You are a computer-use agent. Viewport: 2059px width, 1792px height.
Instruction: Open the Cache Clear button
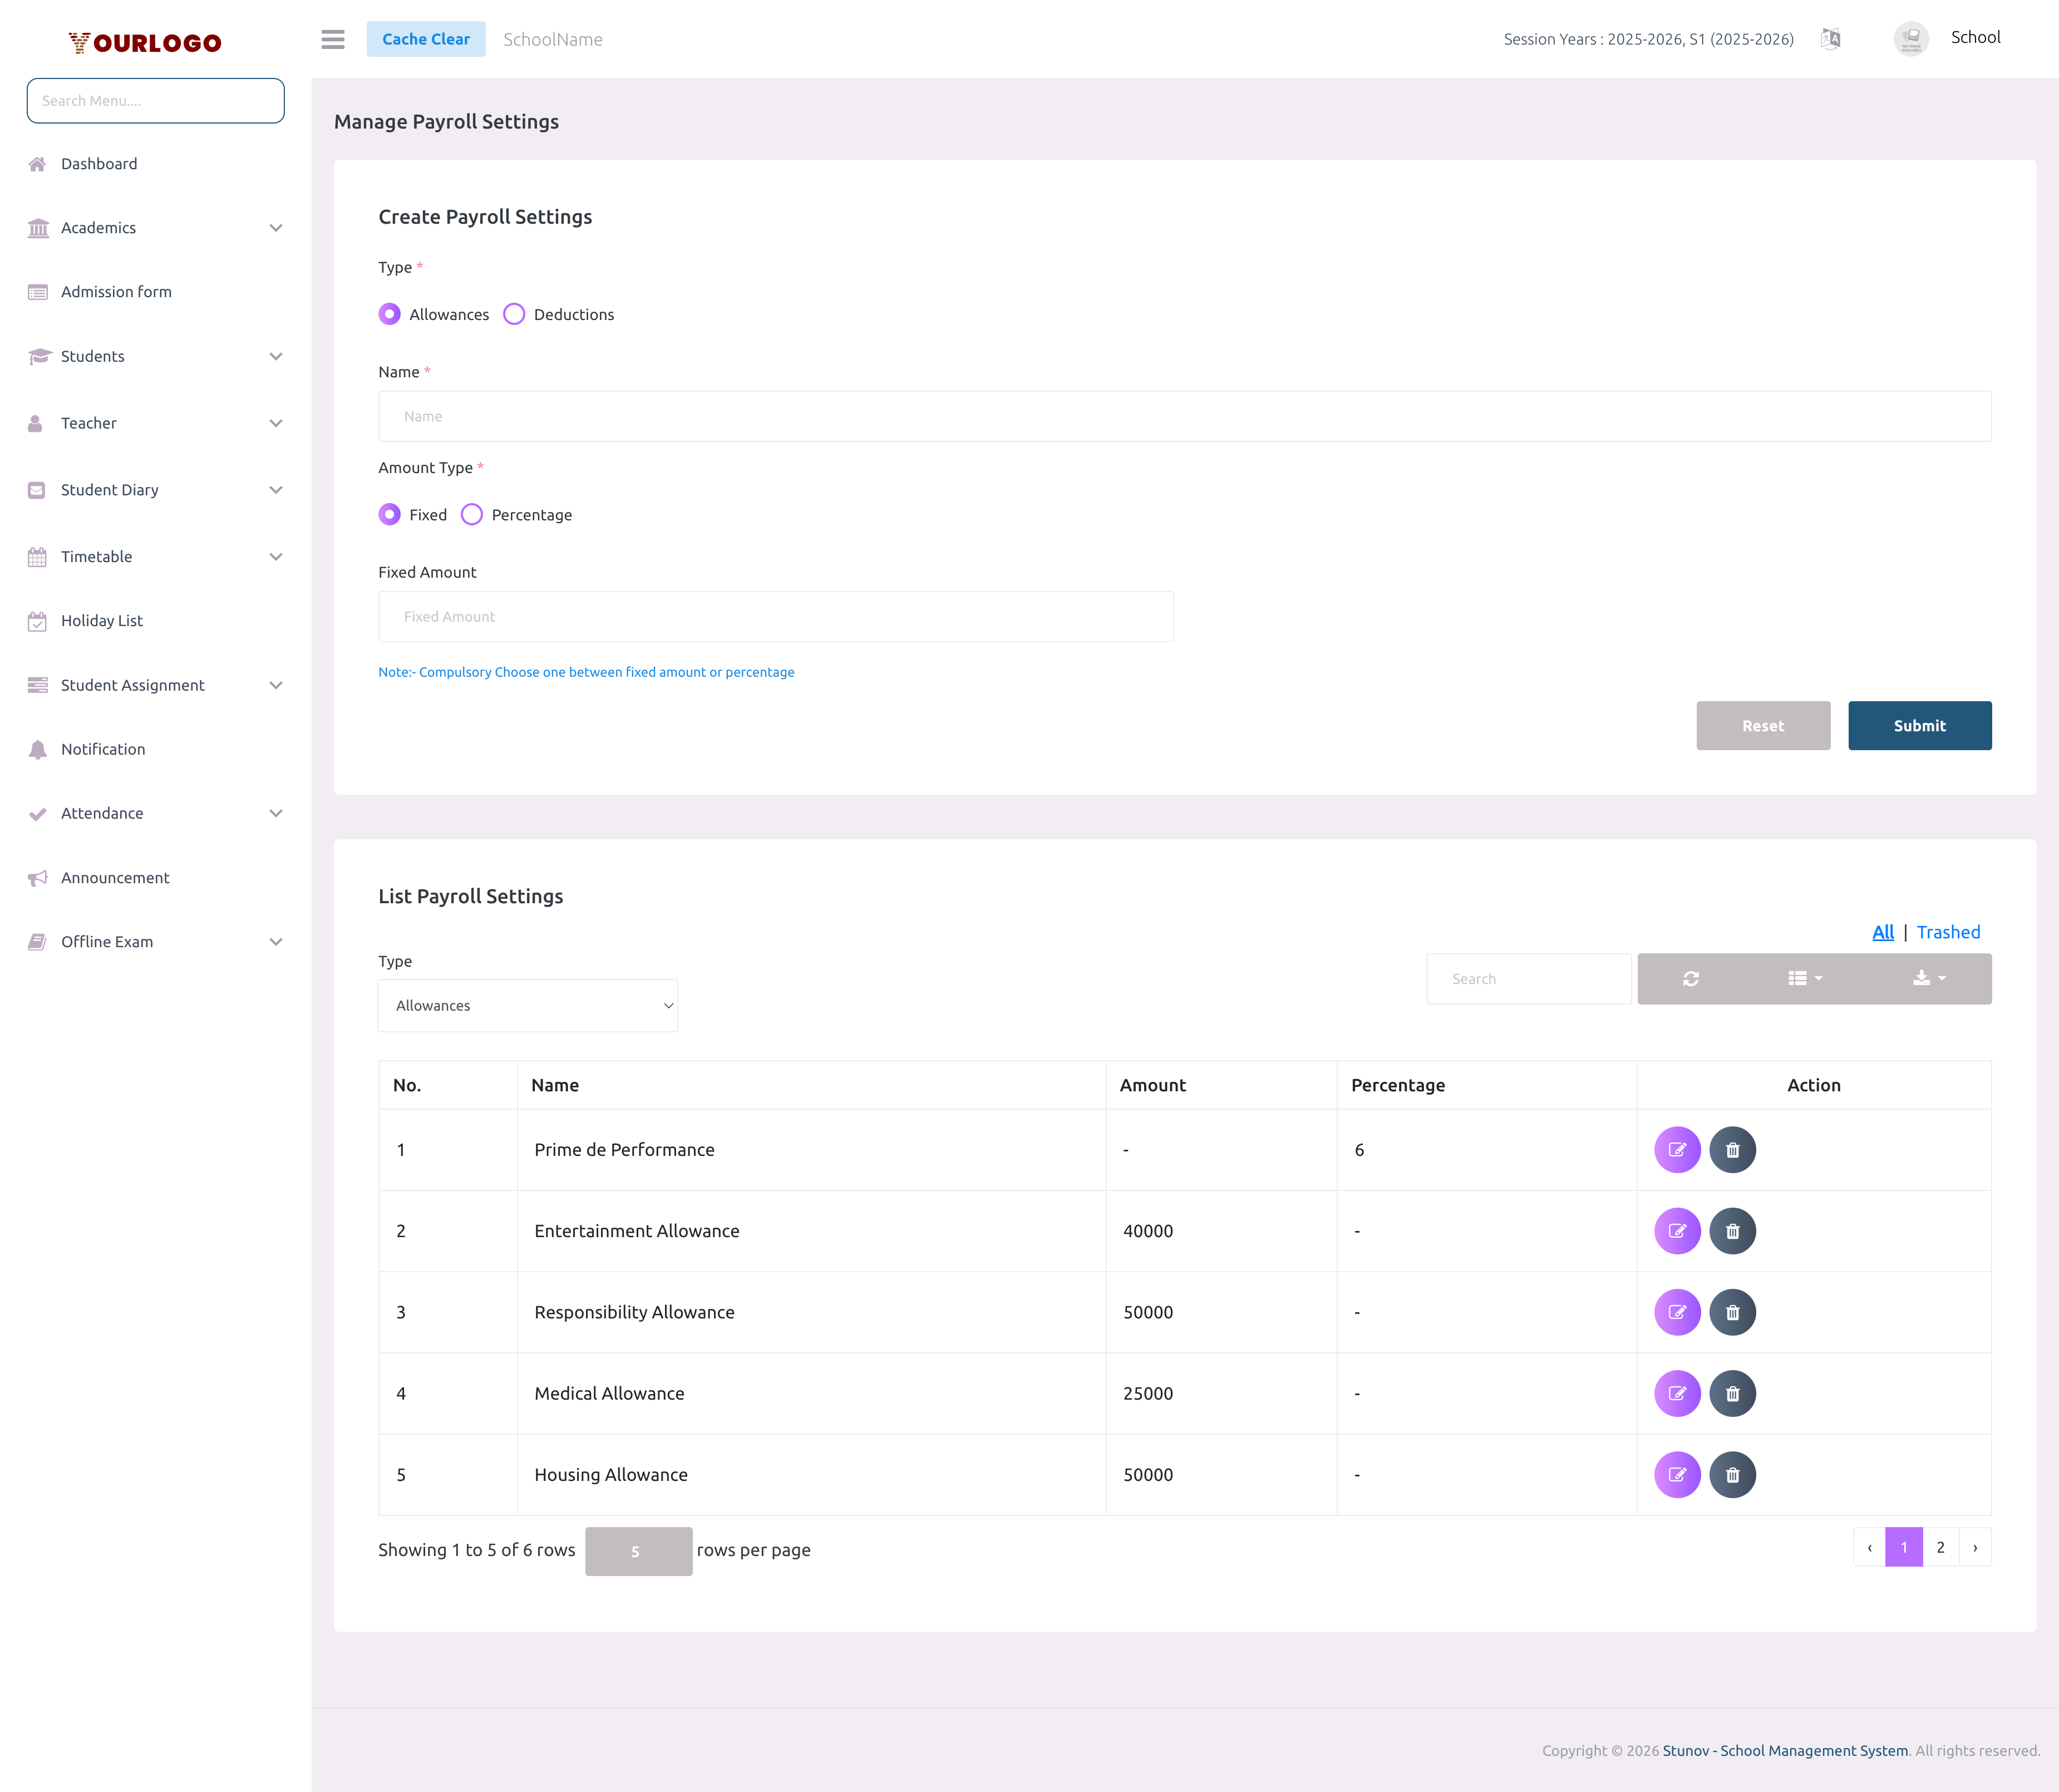coord(426,39)
